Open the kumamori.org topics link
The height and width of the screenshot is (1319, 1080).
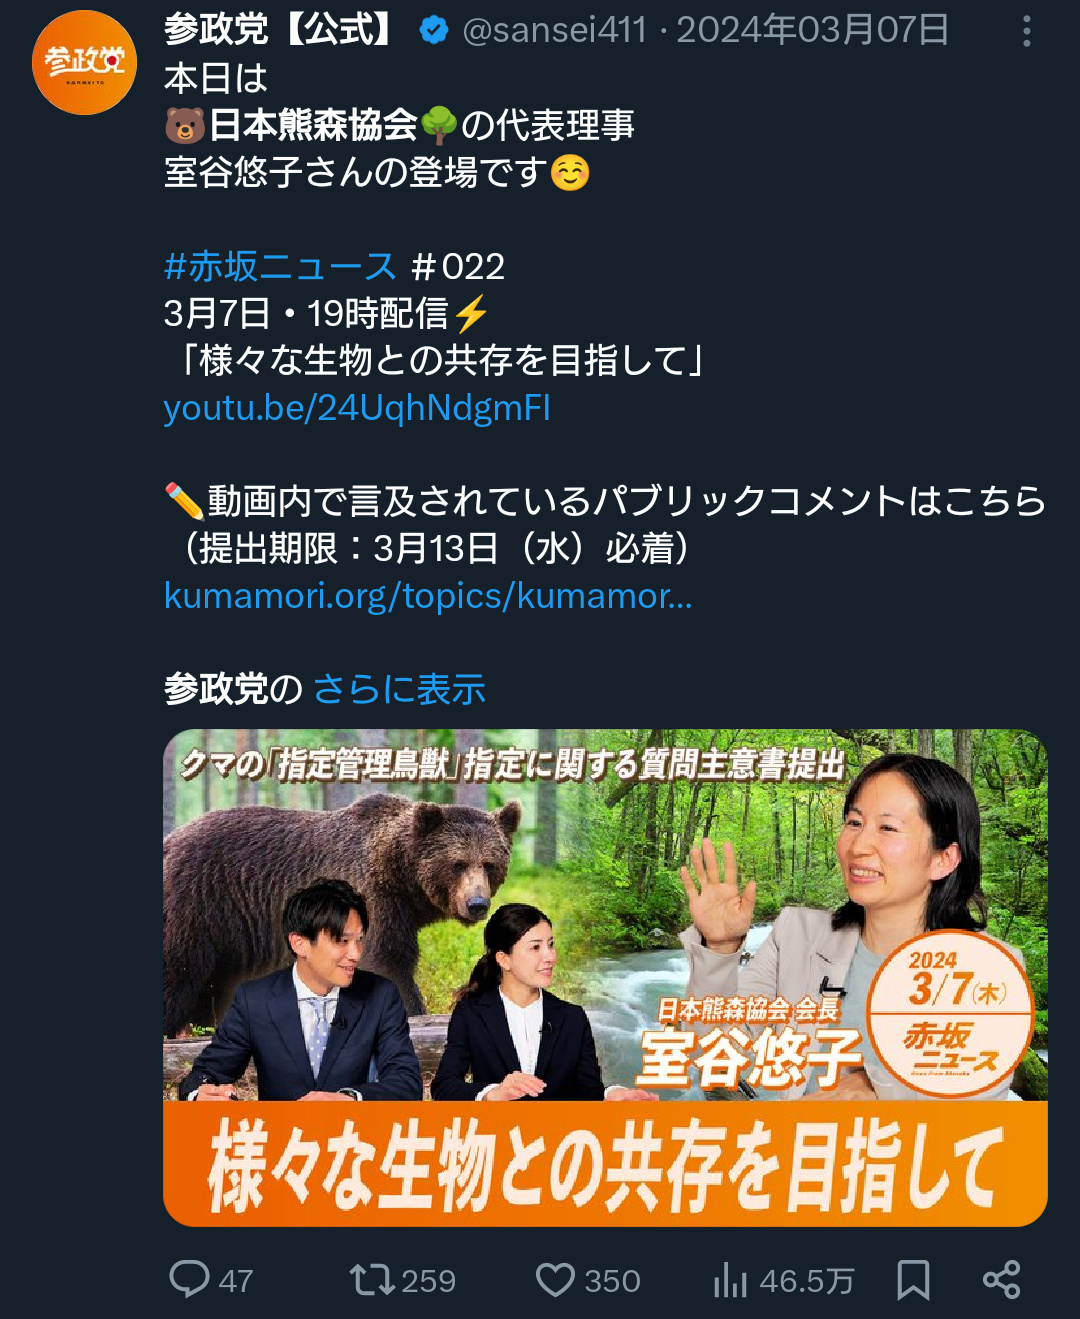(x=428, y=596)
